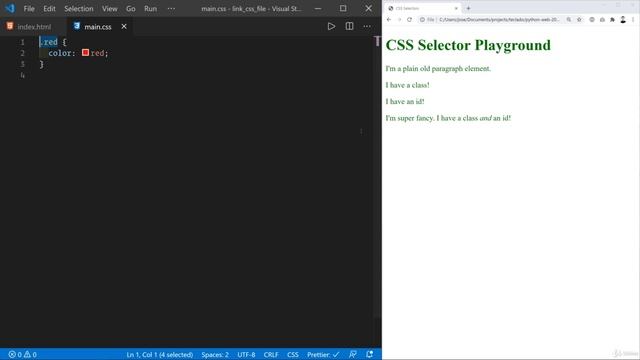Open a new browser tab

pos(469,8)
